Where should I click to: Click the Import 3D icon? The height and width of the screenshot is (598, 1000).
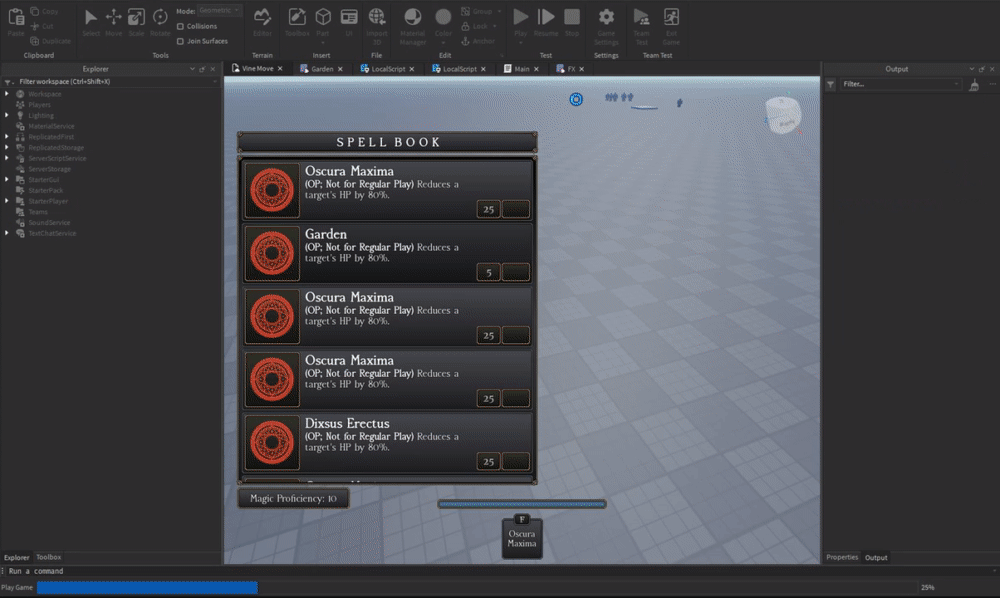point(377,17)
